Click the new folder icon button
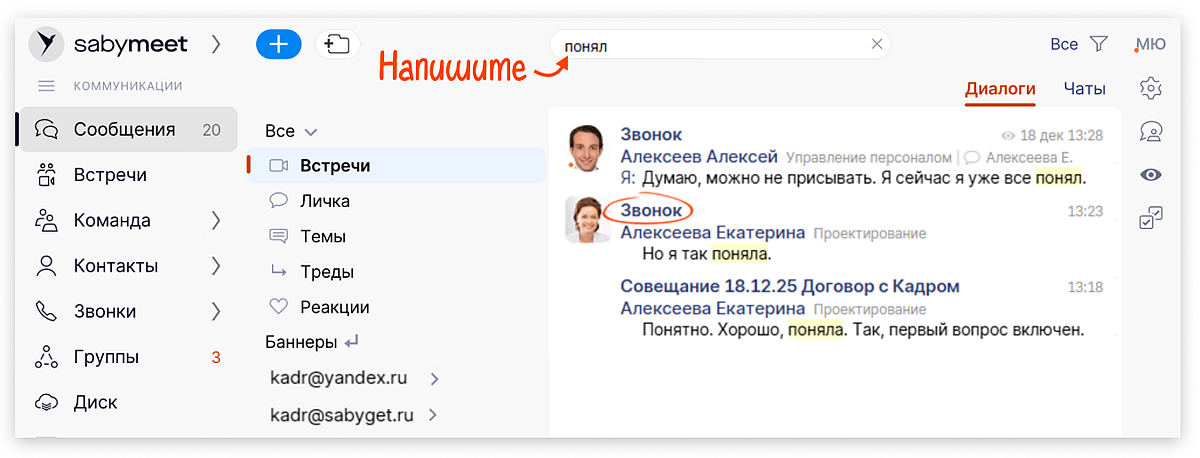1200x458 pixels. 338,44
